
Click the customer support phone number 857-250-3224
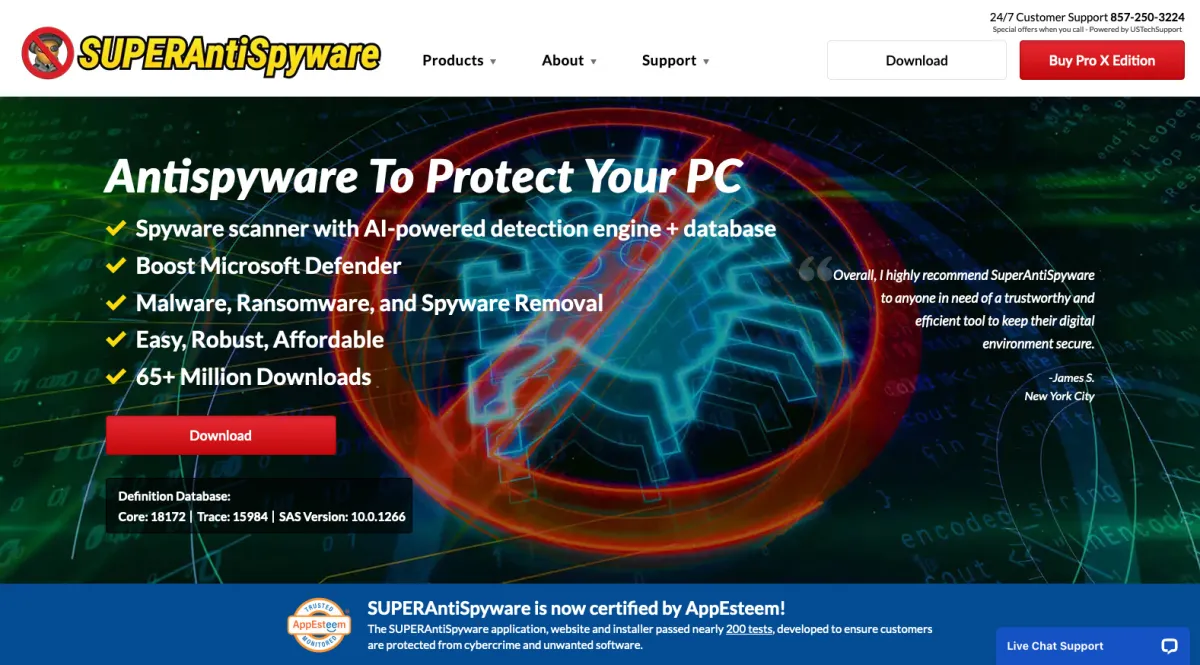pos(1148,17)
